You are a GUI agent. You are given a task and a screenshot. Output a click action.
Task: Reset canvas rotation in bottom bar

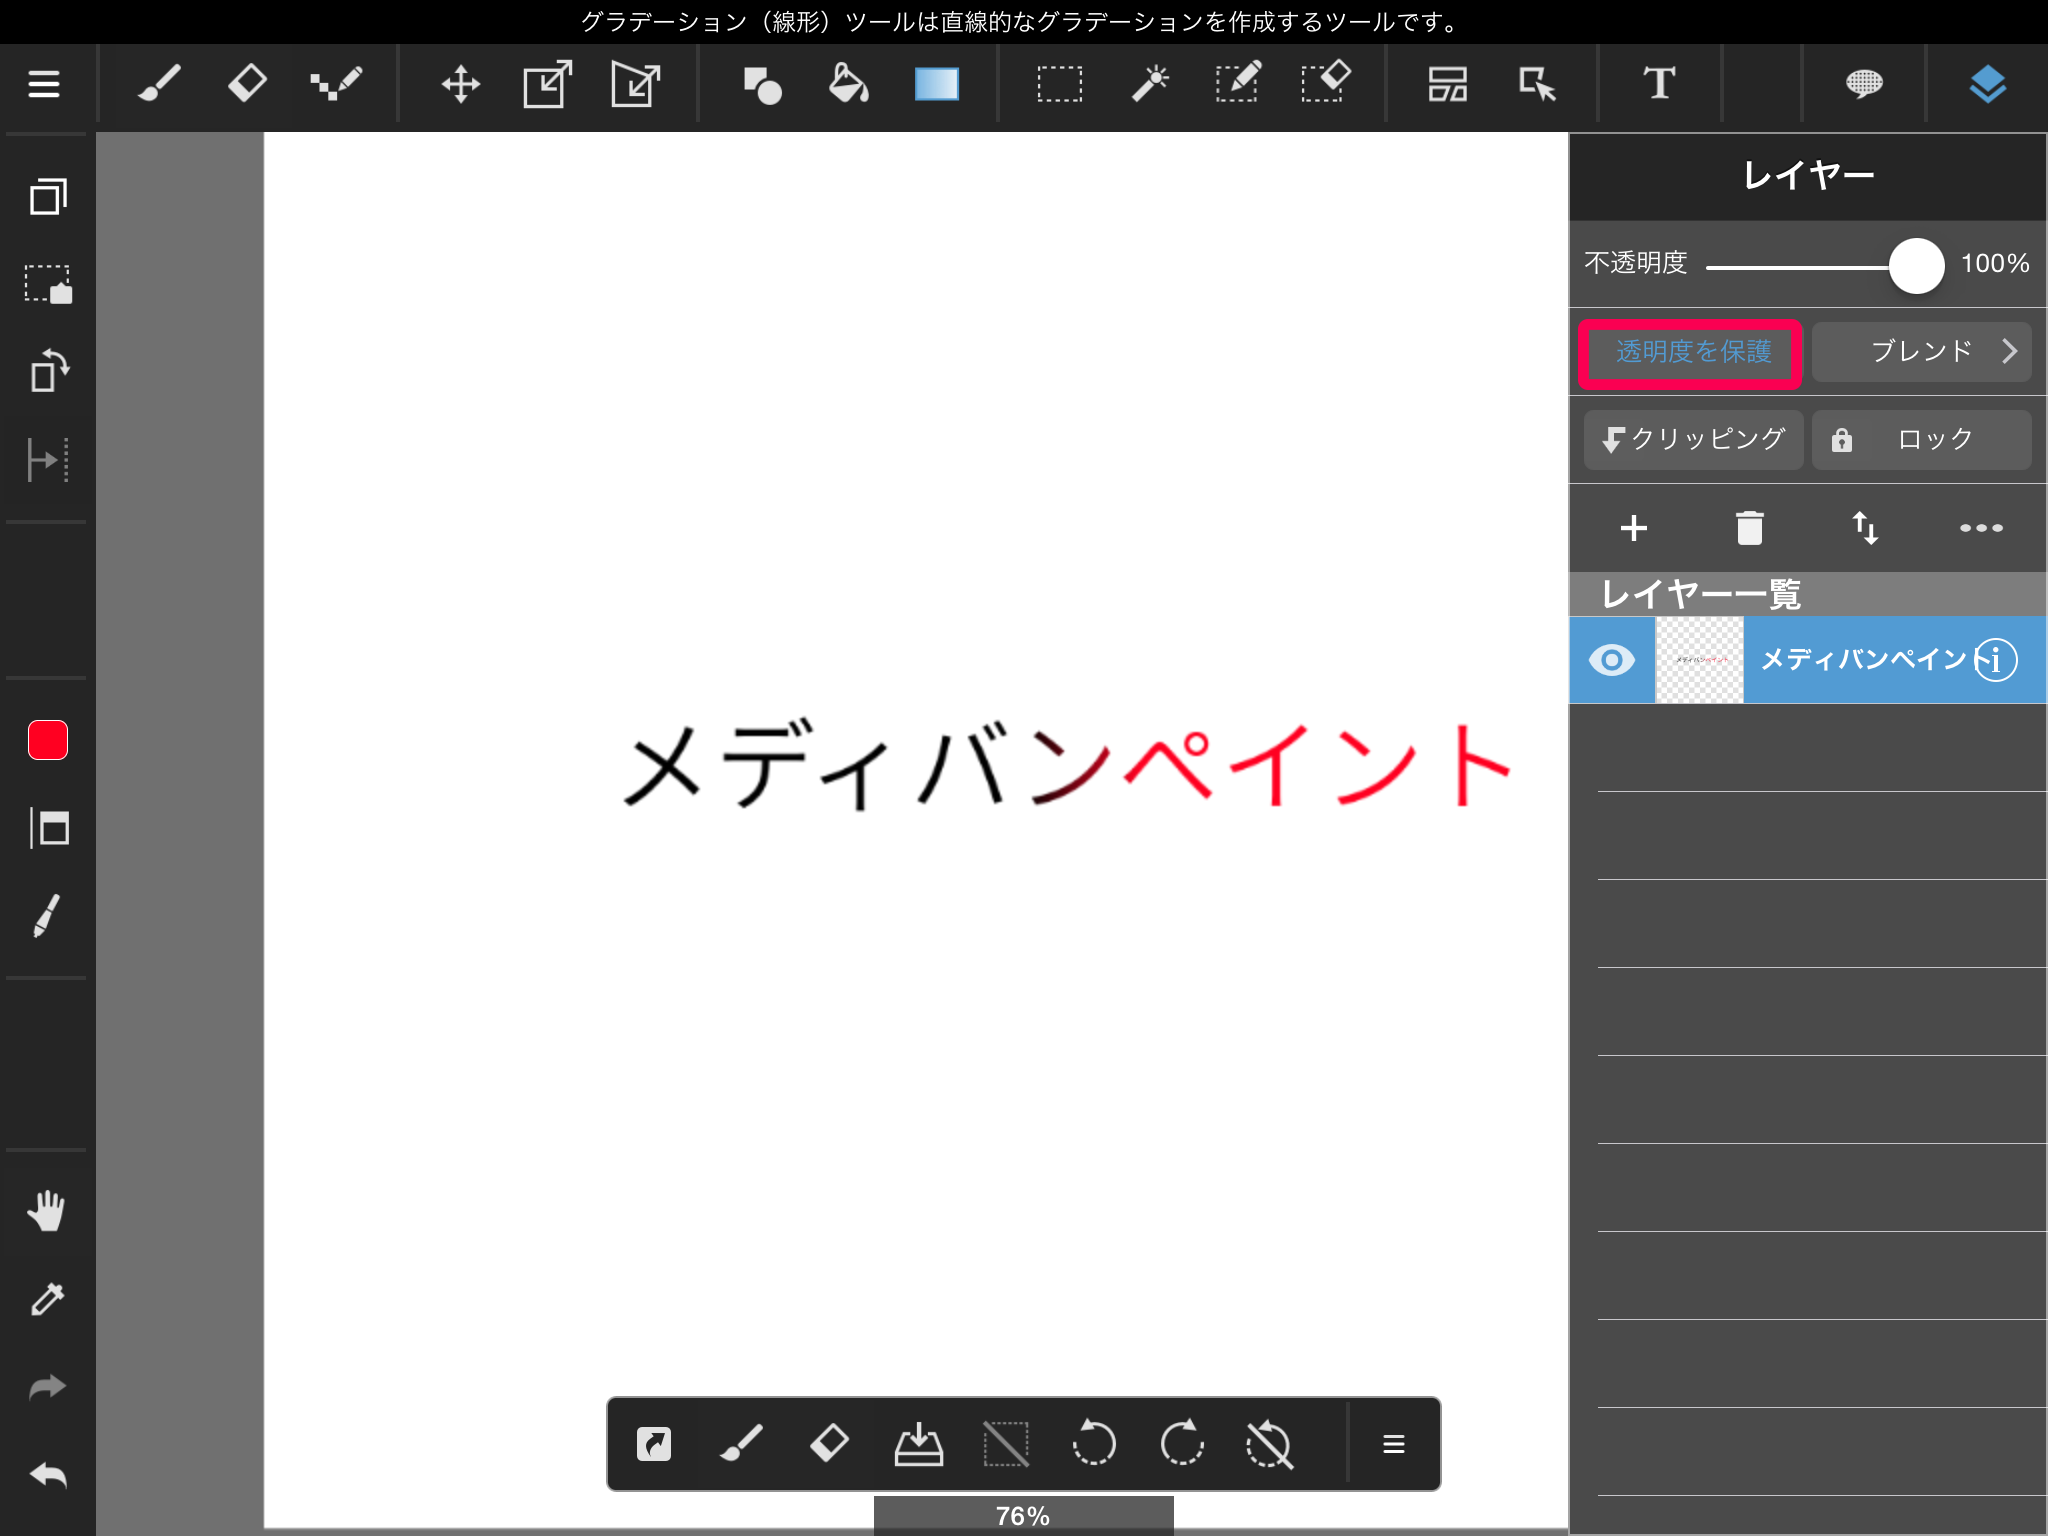1270,1444
